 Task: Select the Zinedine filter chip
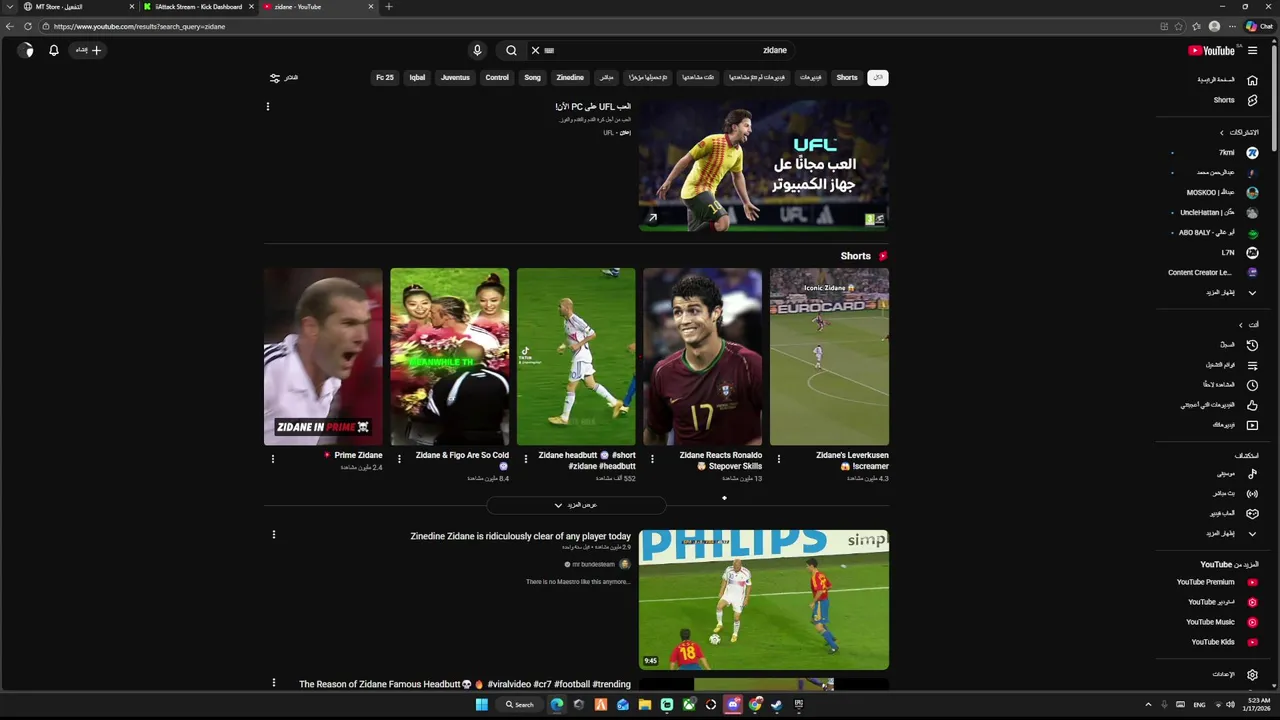point(570,77)
